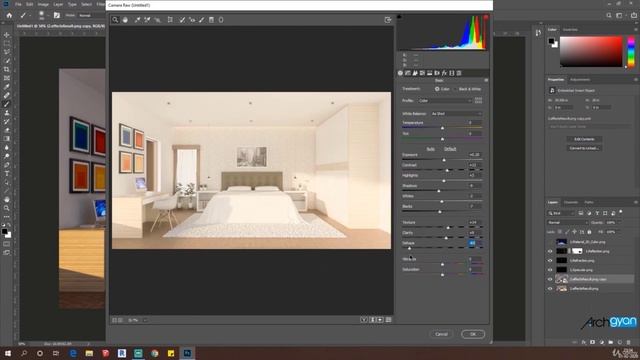The height and width of the screenshot is (360, 640).
Task: Select the Transform tool in Camera Raw toolbar
Action: (x=170, y=20)
